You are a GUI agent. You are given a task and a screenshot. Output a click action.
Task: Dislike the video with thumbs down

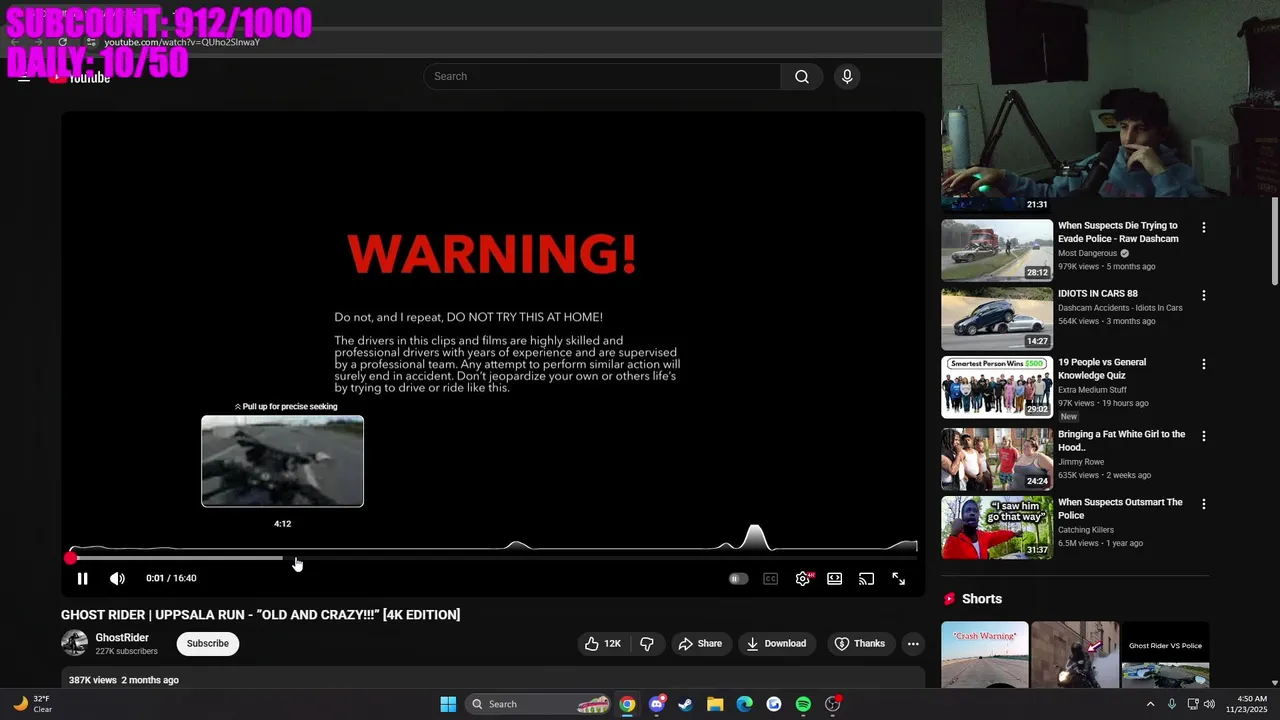(646, 643)
